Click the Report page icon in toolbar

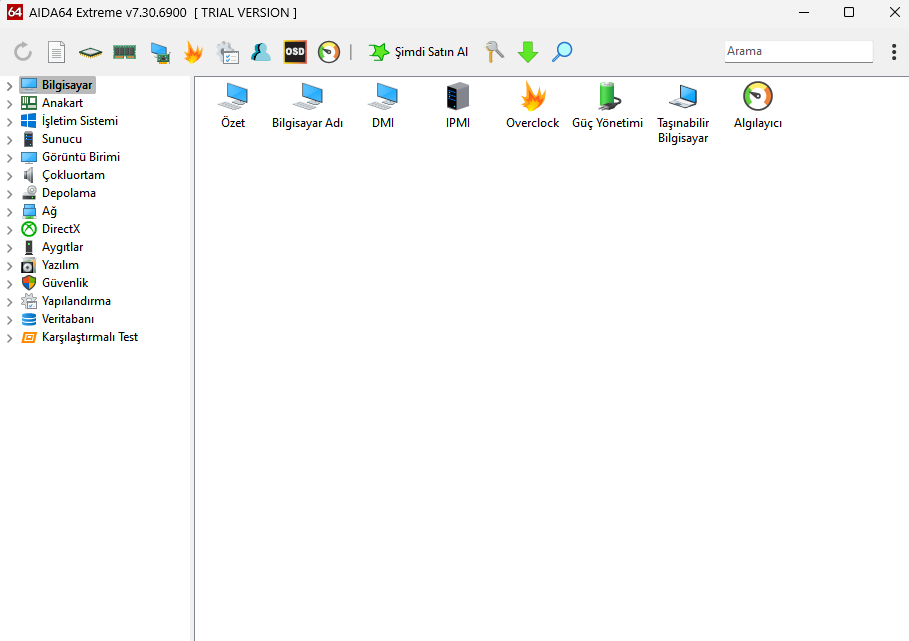click(57, 52)
